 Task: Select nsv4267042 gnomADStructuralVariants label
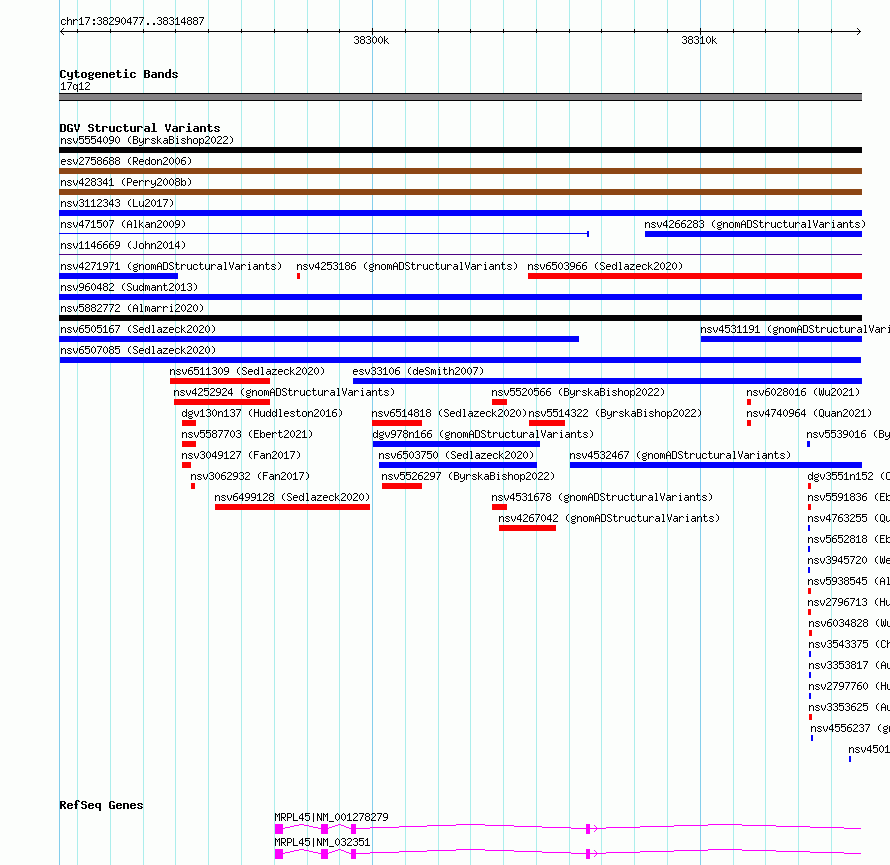tap(608, 518)
